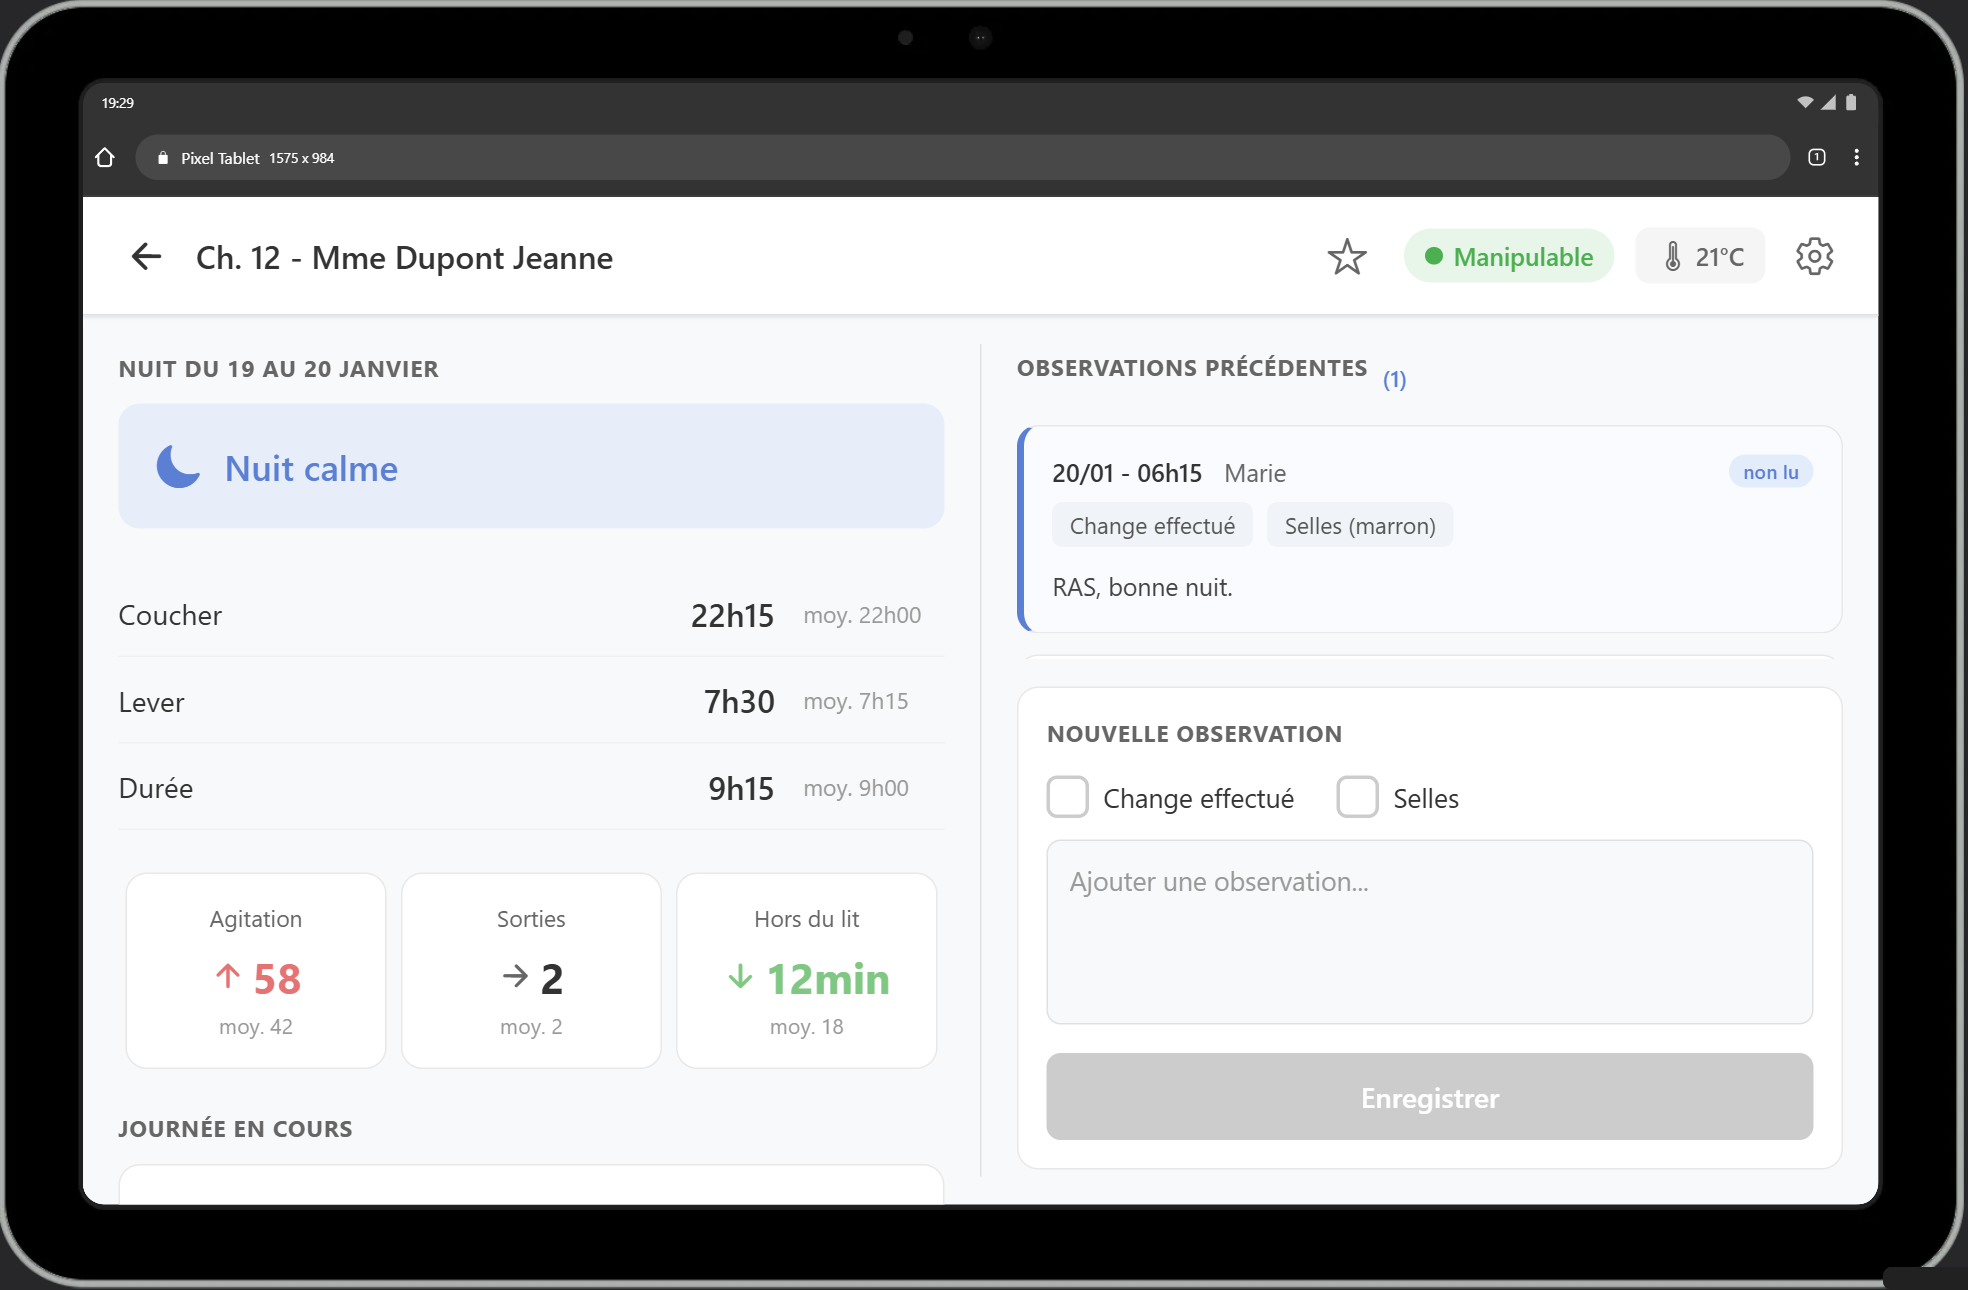Select the Selles (marron) tag

click(x=1360, y=525)
